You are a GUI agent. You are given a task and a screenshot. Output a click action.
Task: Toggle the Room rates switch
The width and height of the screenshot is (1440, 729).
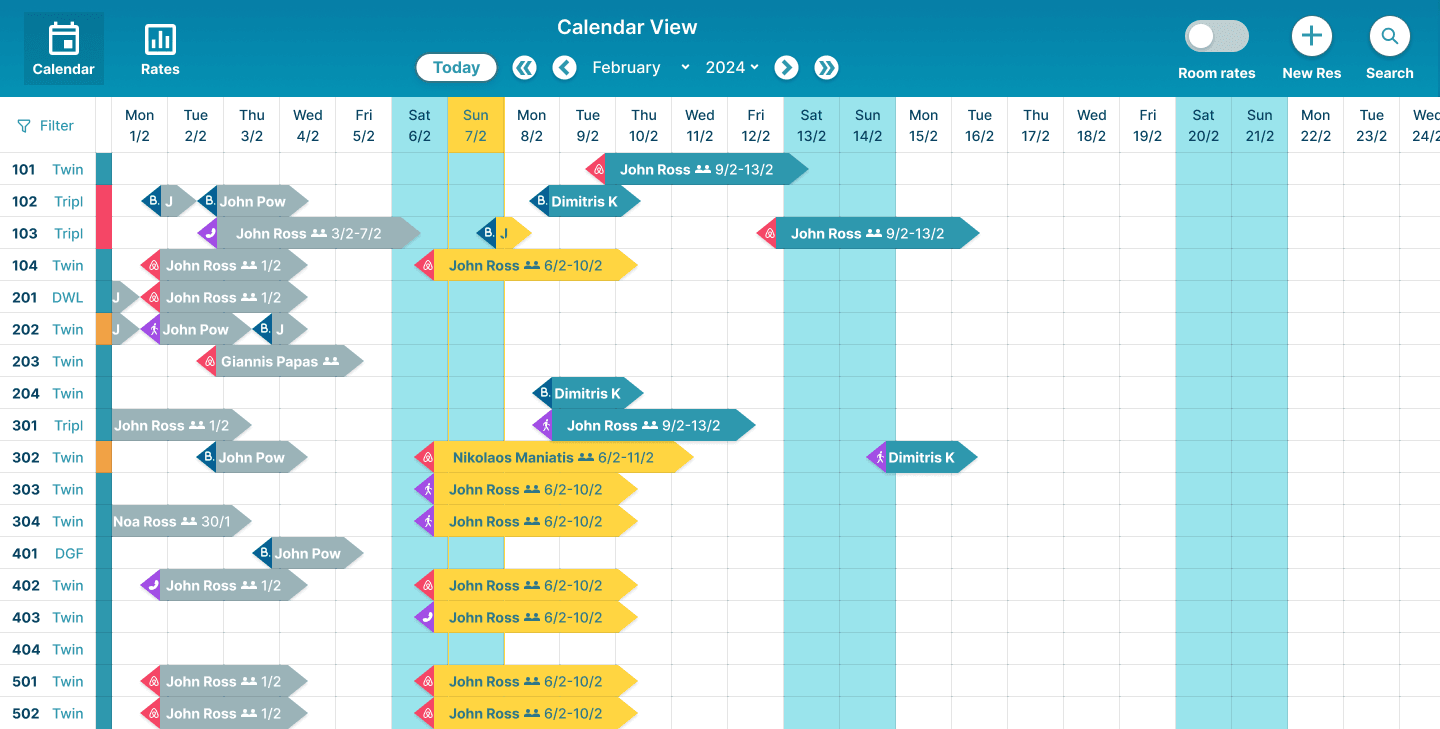point(1217,37)
